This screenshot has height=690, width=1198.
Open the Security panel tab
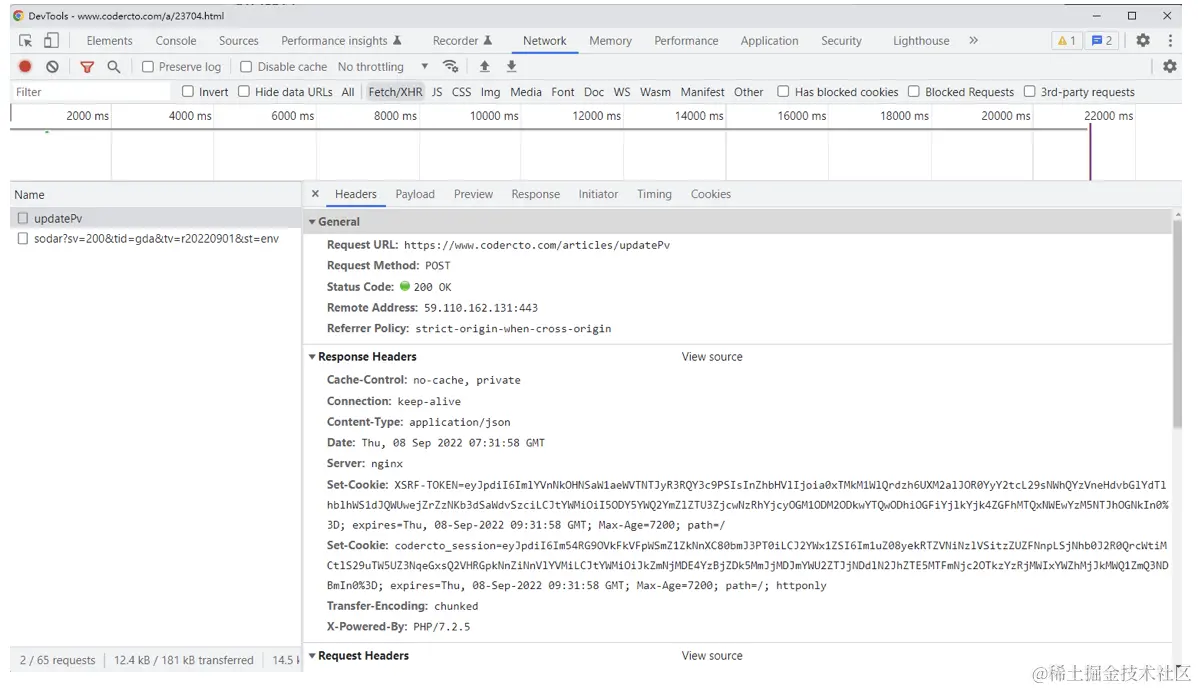tap(841, 40)
